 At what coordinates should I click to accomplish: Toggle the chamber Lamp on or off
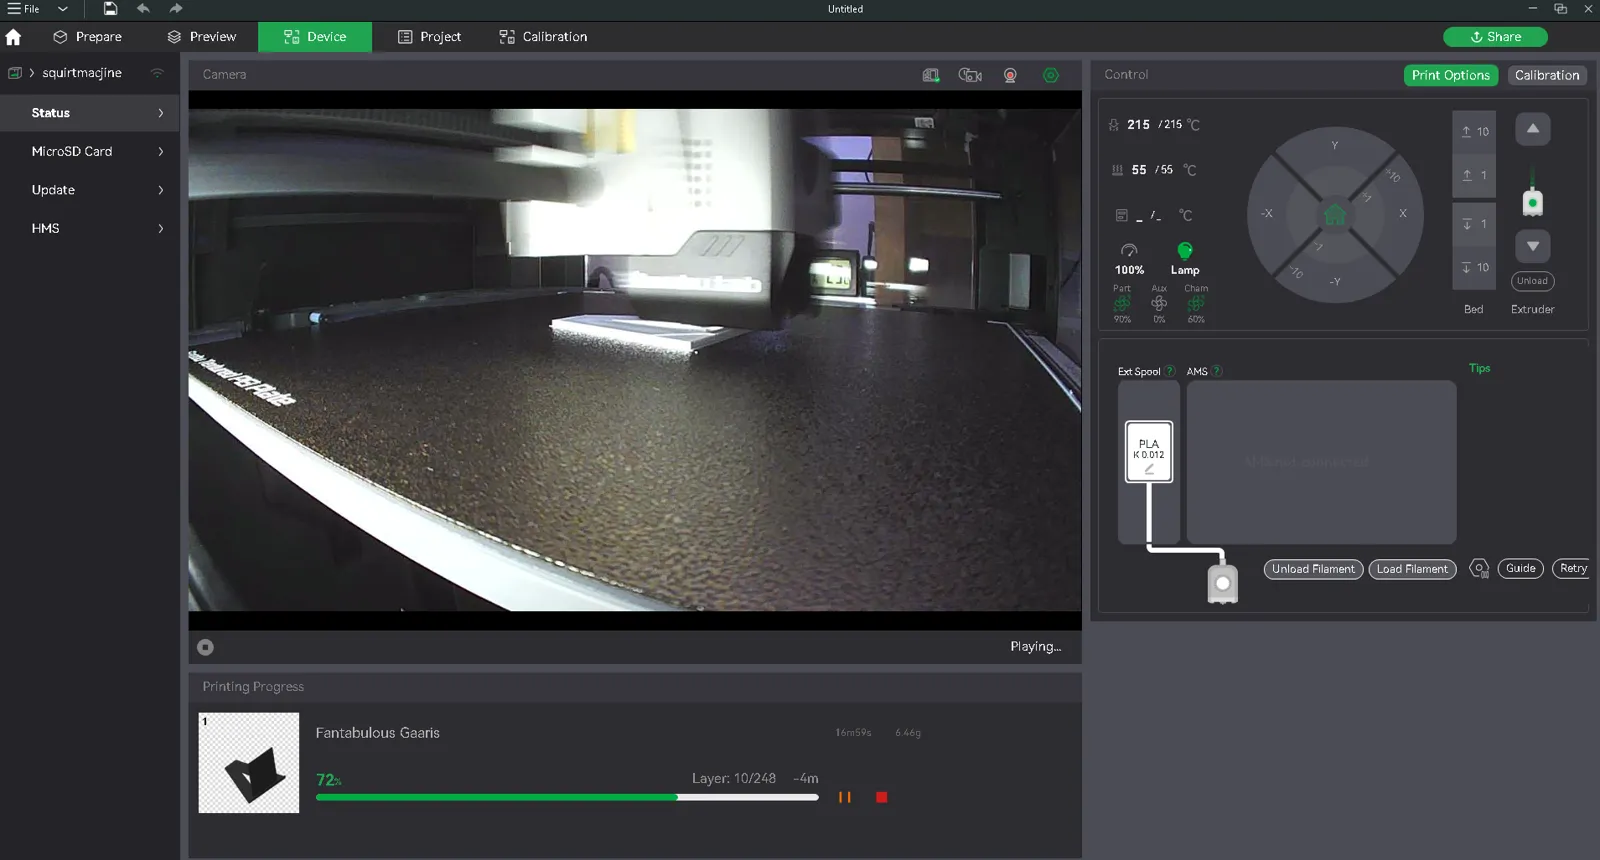1185,257
